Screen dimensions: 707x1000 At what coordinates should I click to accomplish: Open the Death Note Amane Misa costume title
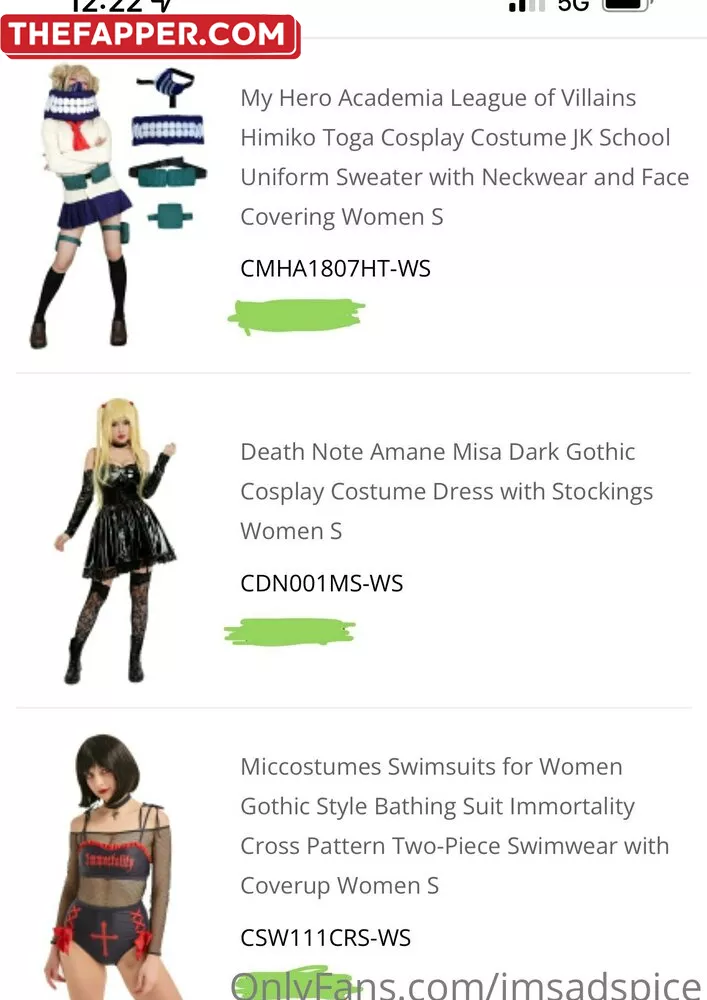pos(447,491)
